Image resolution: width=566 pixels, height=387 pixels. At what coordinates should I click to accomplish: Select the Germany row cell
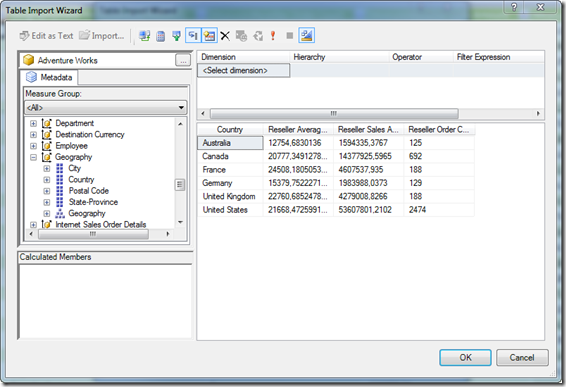click(x=230, y=183)
